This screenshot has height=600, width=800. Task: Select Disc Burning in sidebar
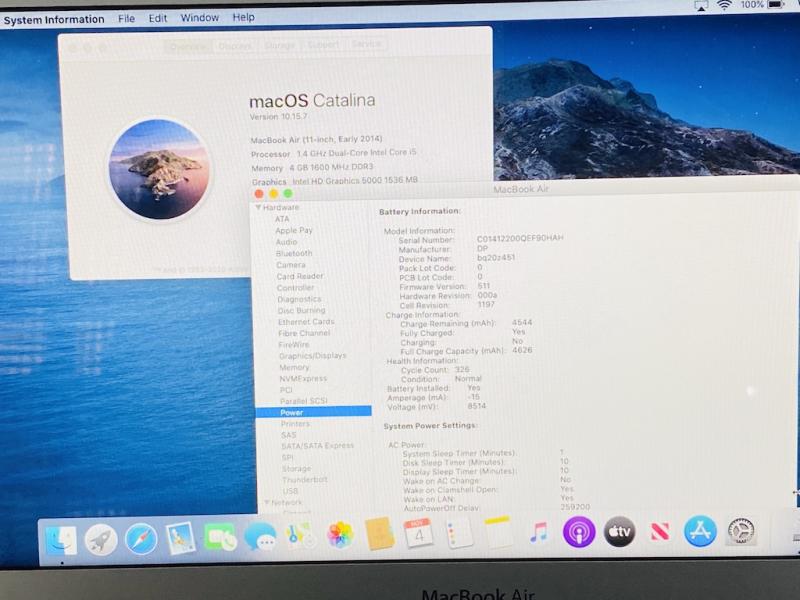pos(301,310)
